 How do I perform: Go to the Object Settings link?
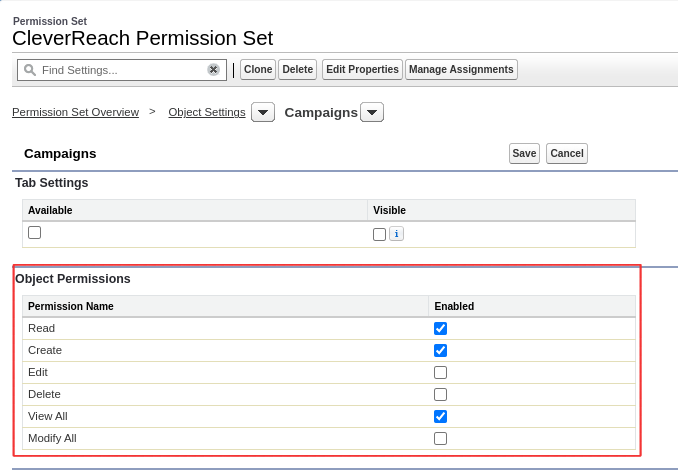[x=207, y=112]
